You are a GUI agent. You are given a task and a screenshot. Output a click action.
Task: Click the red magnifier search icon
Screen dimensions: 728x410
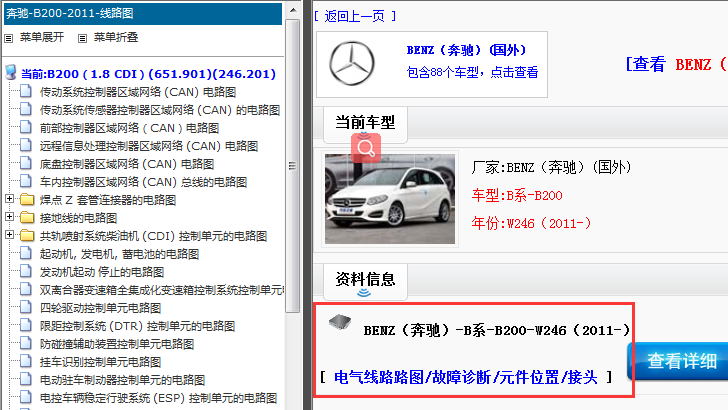(366, 148)
